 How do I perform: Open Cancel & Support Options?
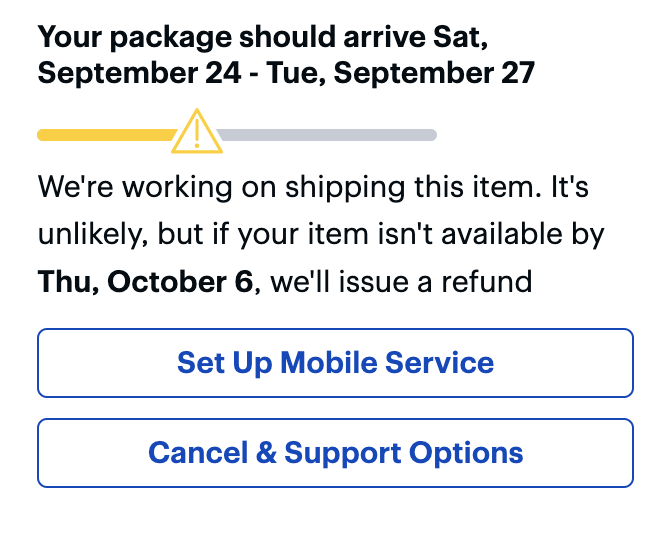[x=335, y=453]
